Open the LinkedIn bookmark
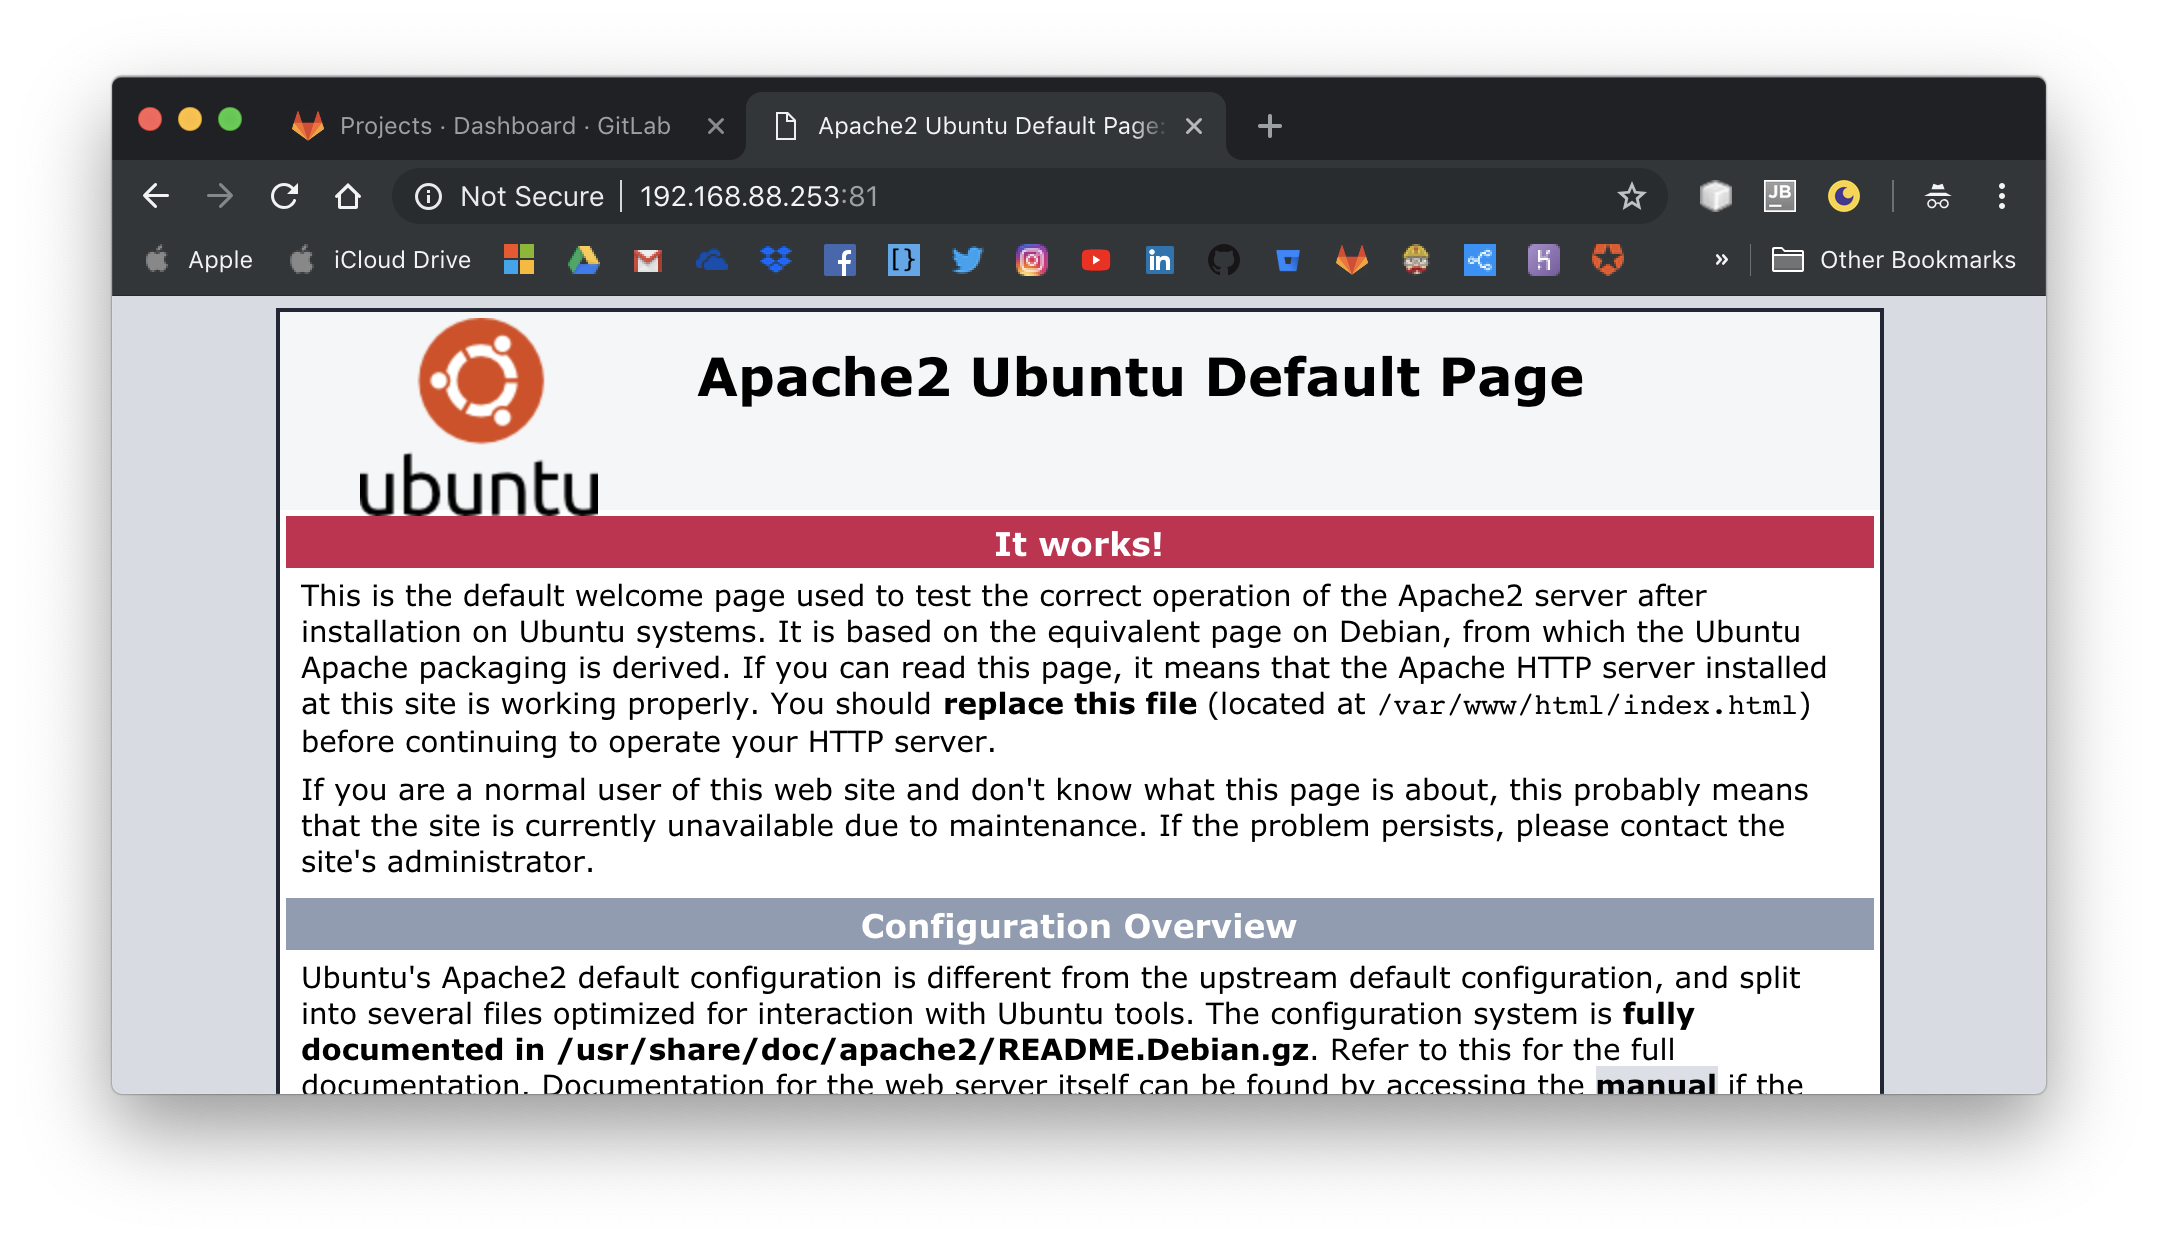Viewport: 2158px width, 1242px height. pos(1160,260)
